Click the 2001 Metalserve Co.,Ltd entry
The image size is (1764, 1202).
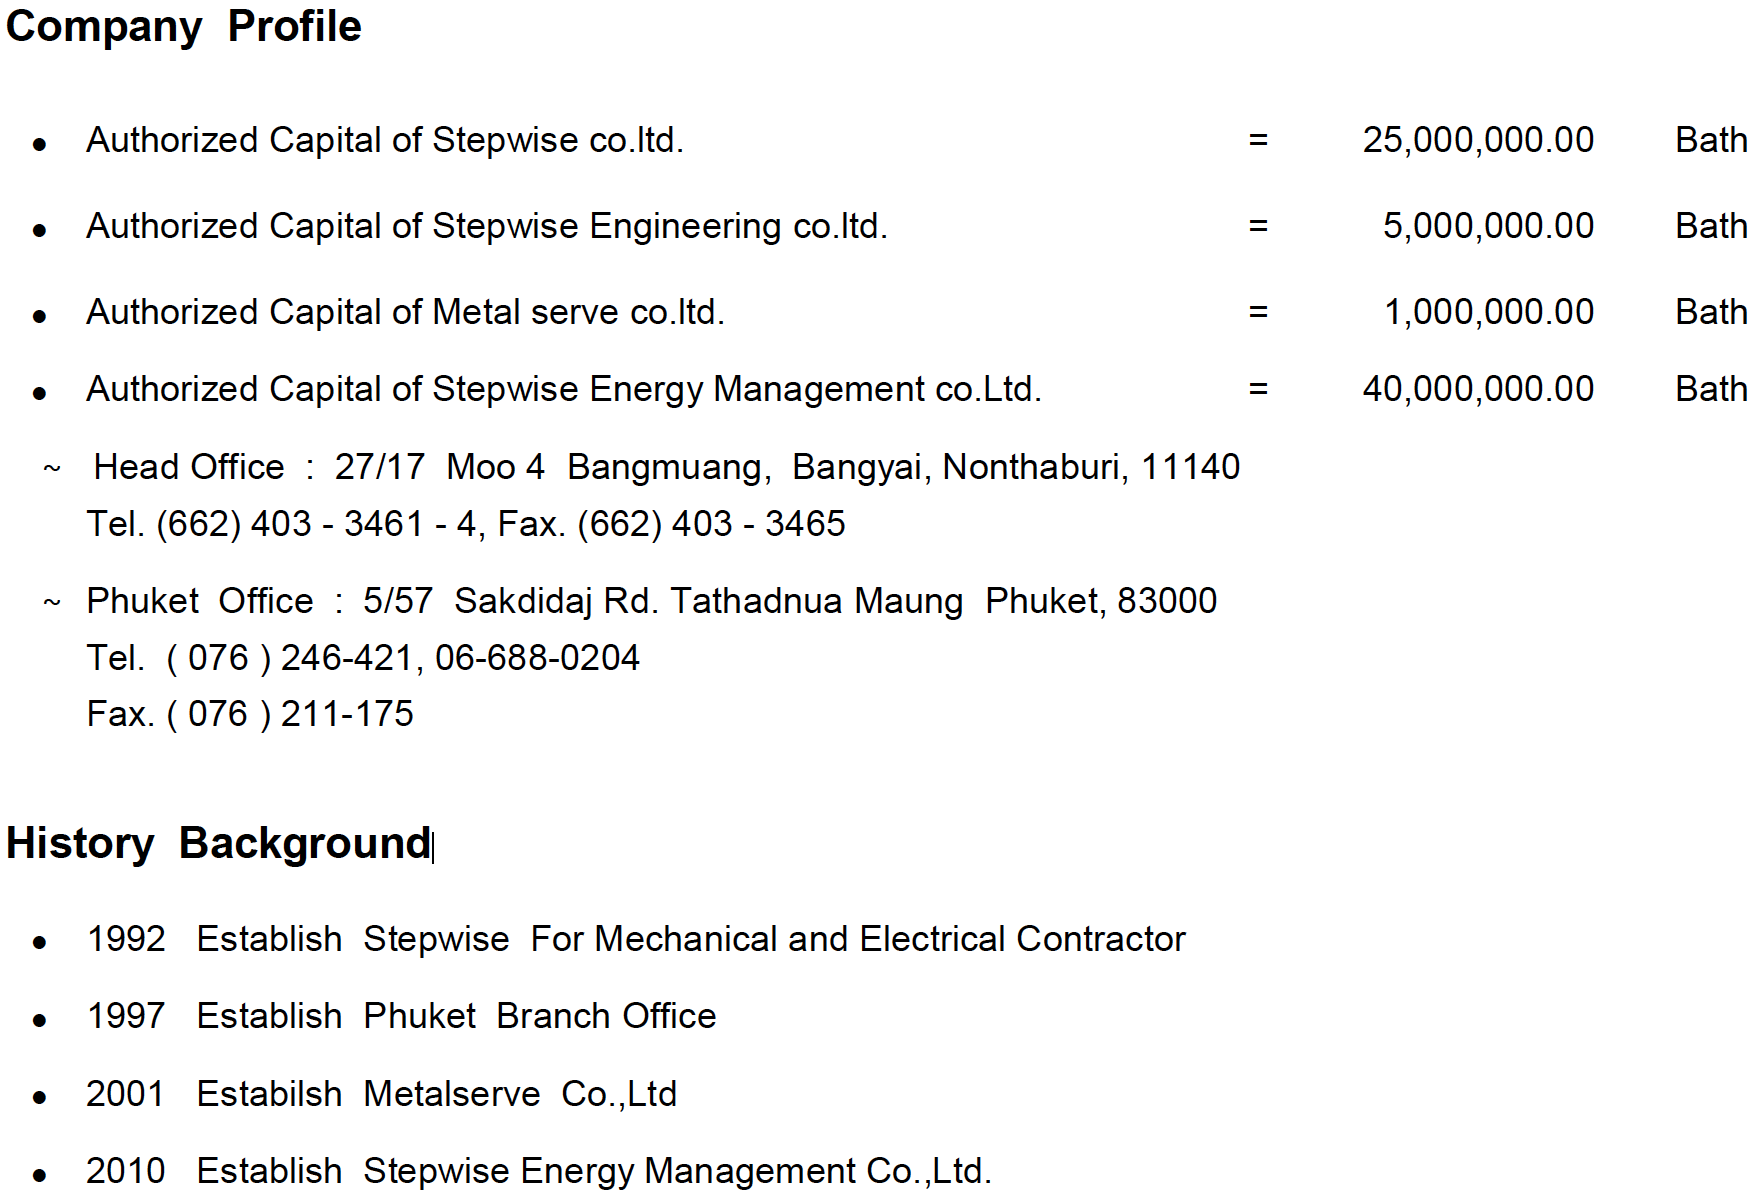pyautogui.click(x=381, y=1094)
